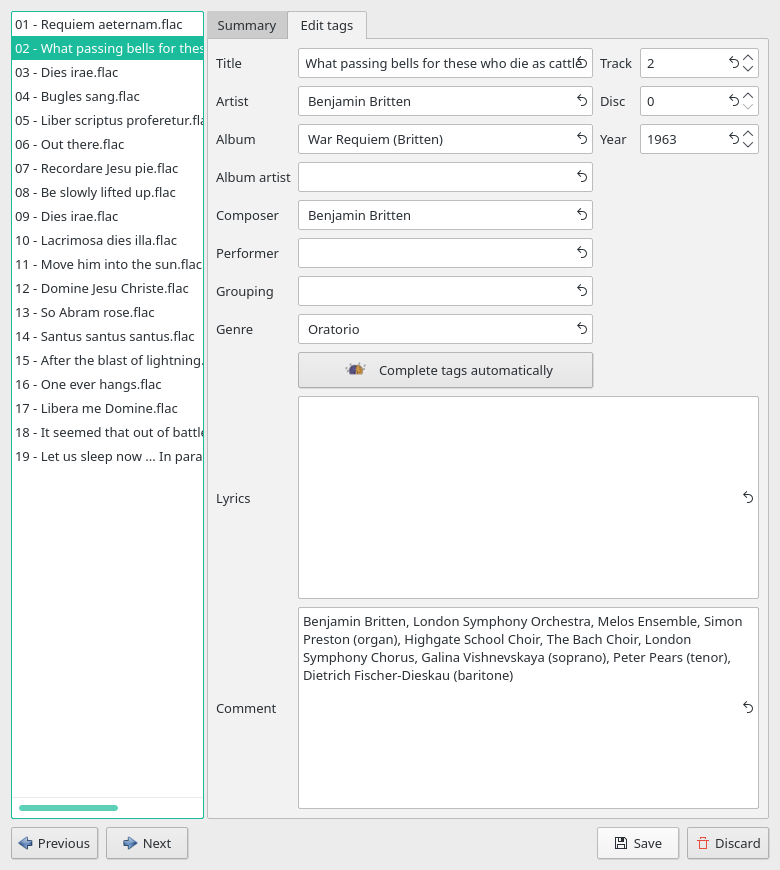The width and height of the screenshot is (780, 870).
Task: Click the reset arrow in the Artist field
Action: pos(582,101)
